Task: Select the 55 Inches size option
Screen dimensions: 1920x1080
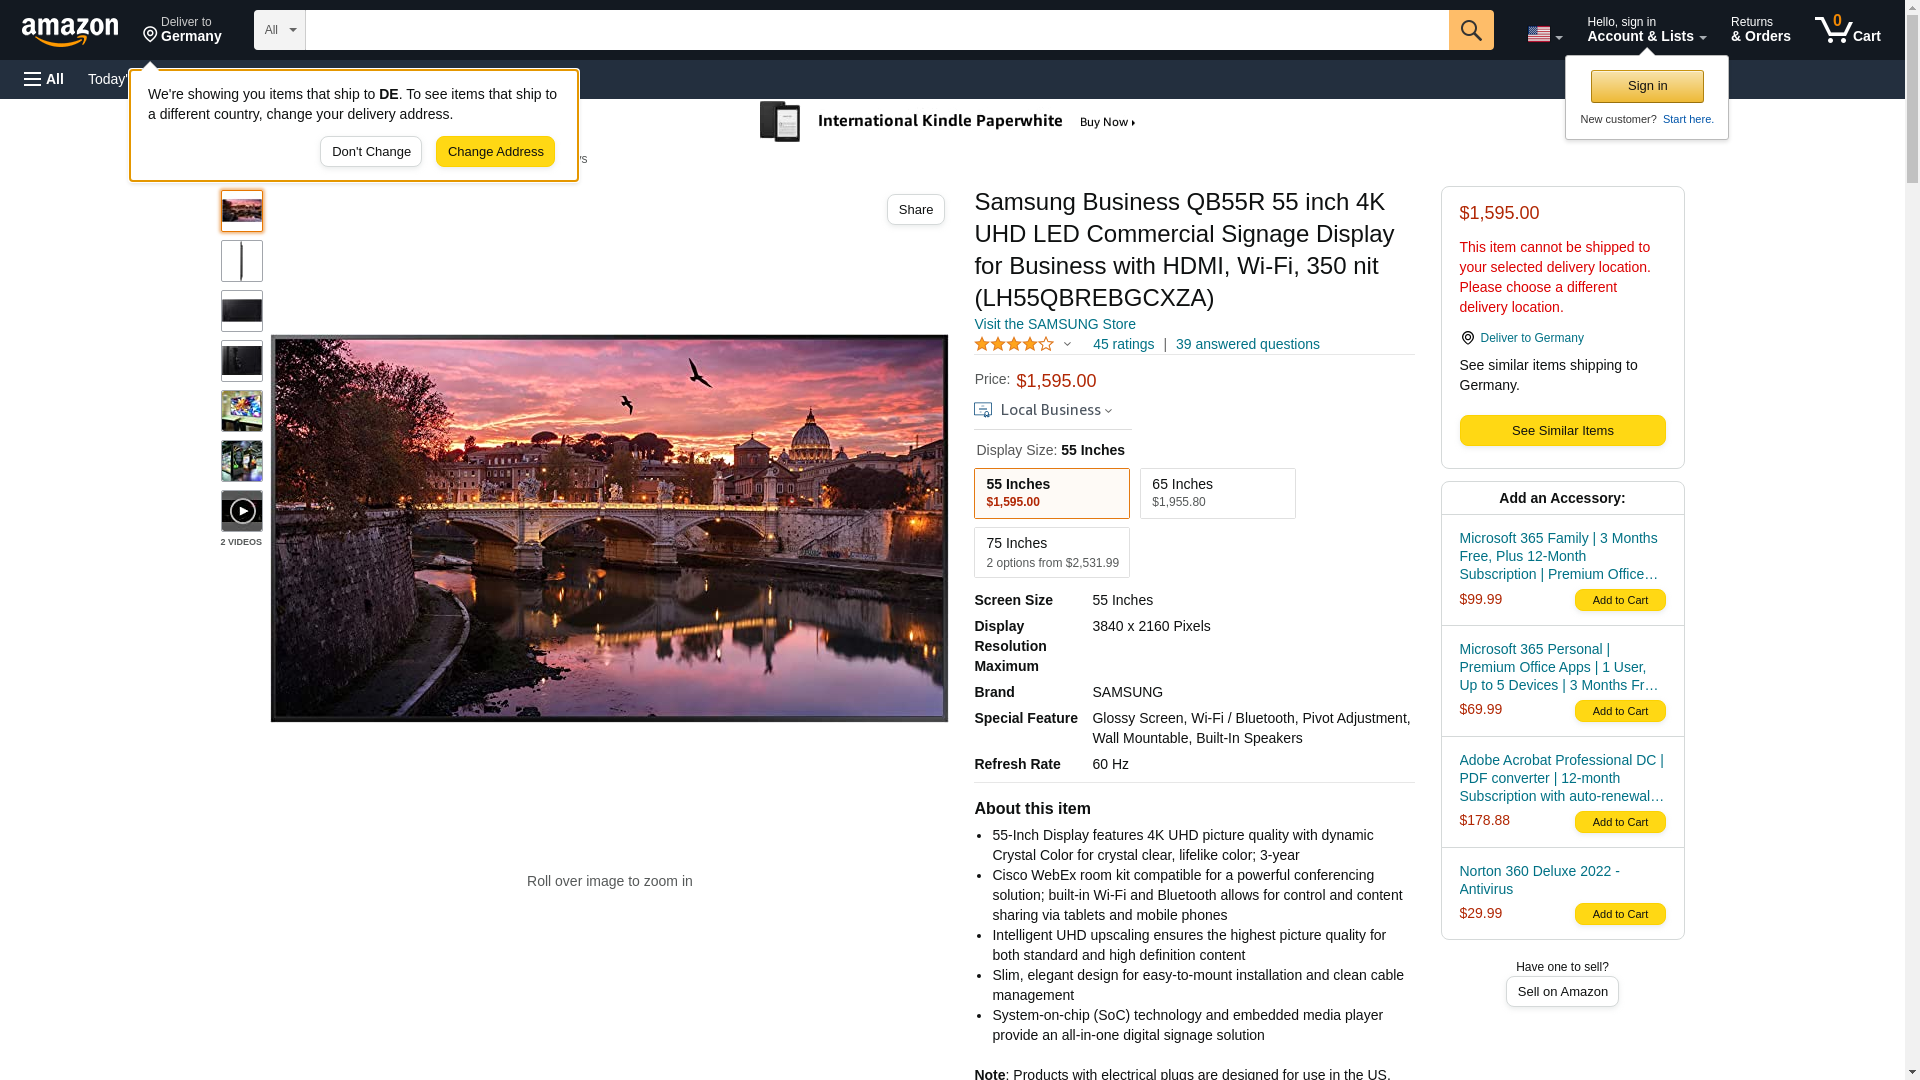Action: (1051, 493)
